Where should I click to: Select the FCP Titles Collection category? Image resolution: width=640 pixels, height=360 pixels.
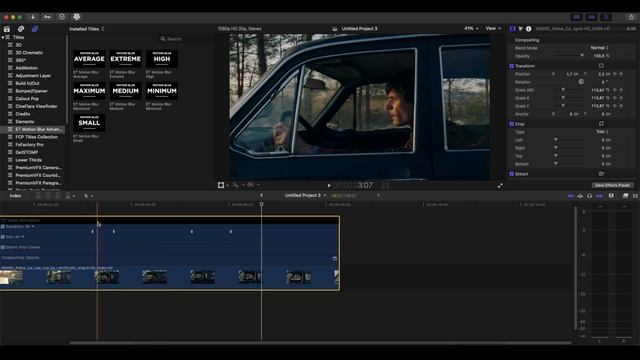(36, 137)
